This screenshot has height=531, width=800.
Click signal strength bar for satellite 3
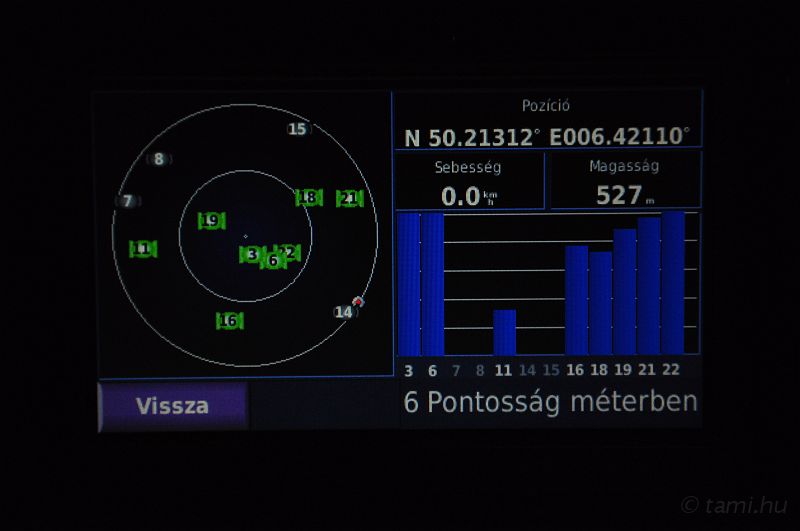click(408, 285)
